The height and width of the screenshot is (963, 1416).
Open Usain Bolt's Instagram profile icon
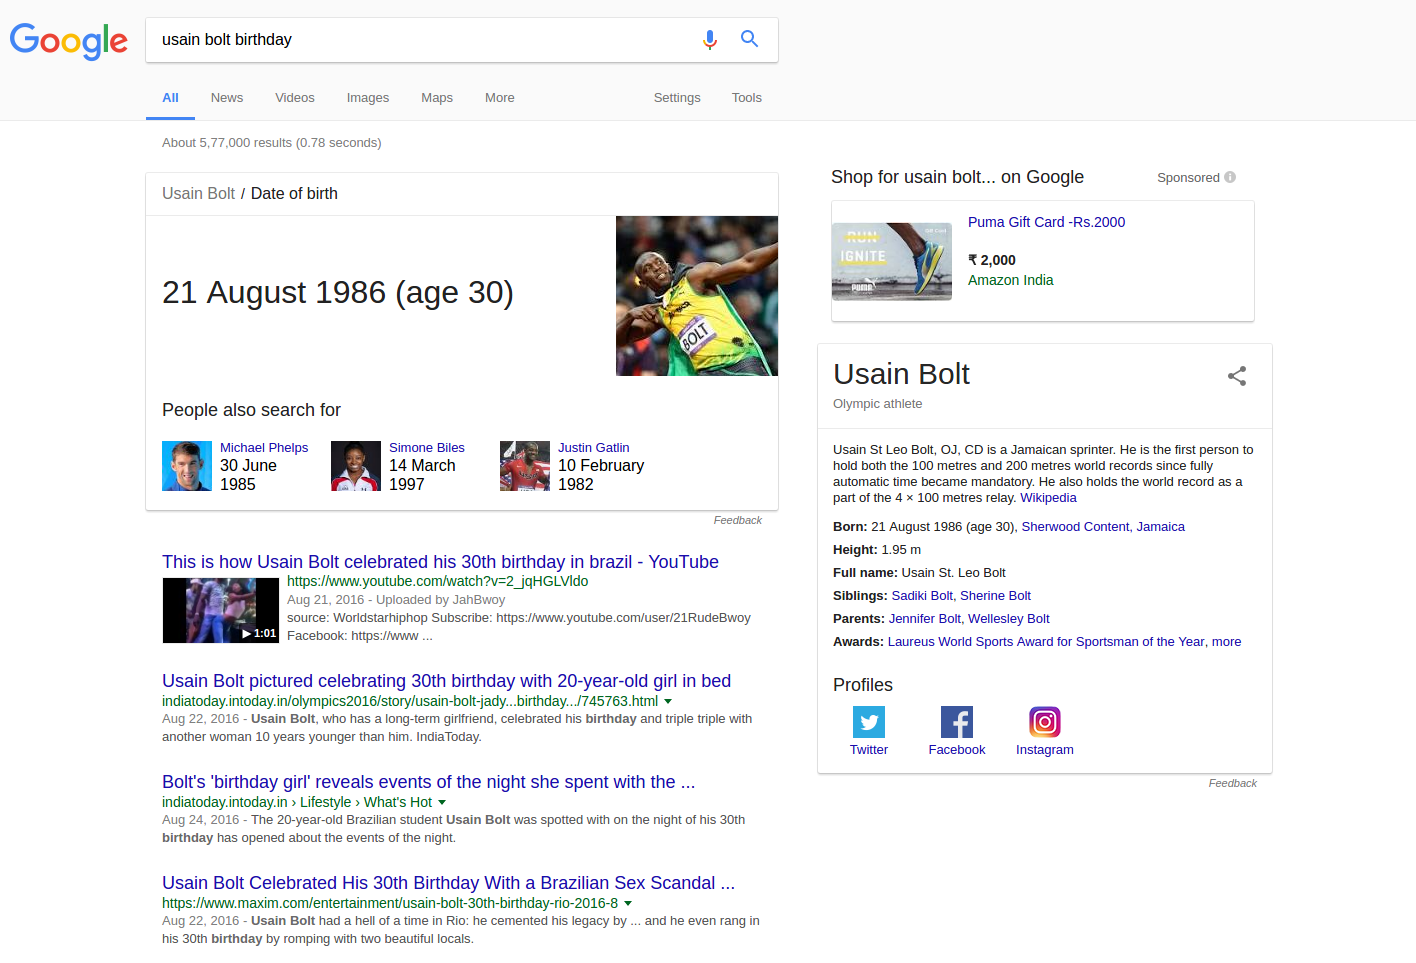pos(1045,722)
